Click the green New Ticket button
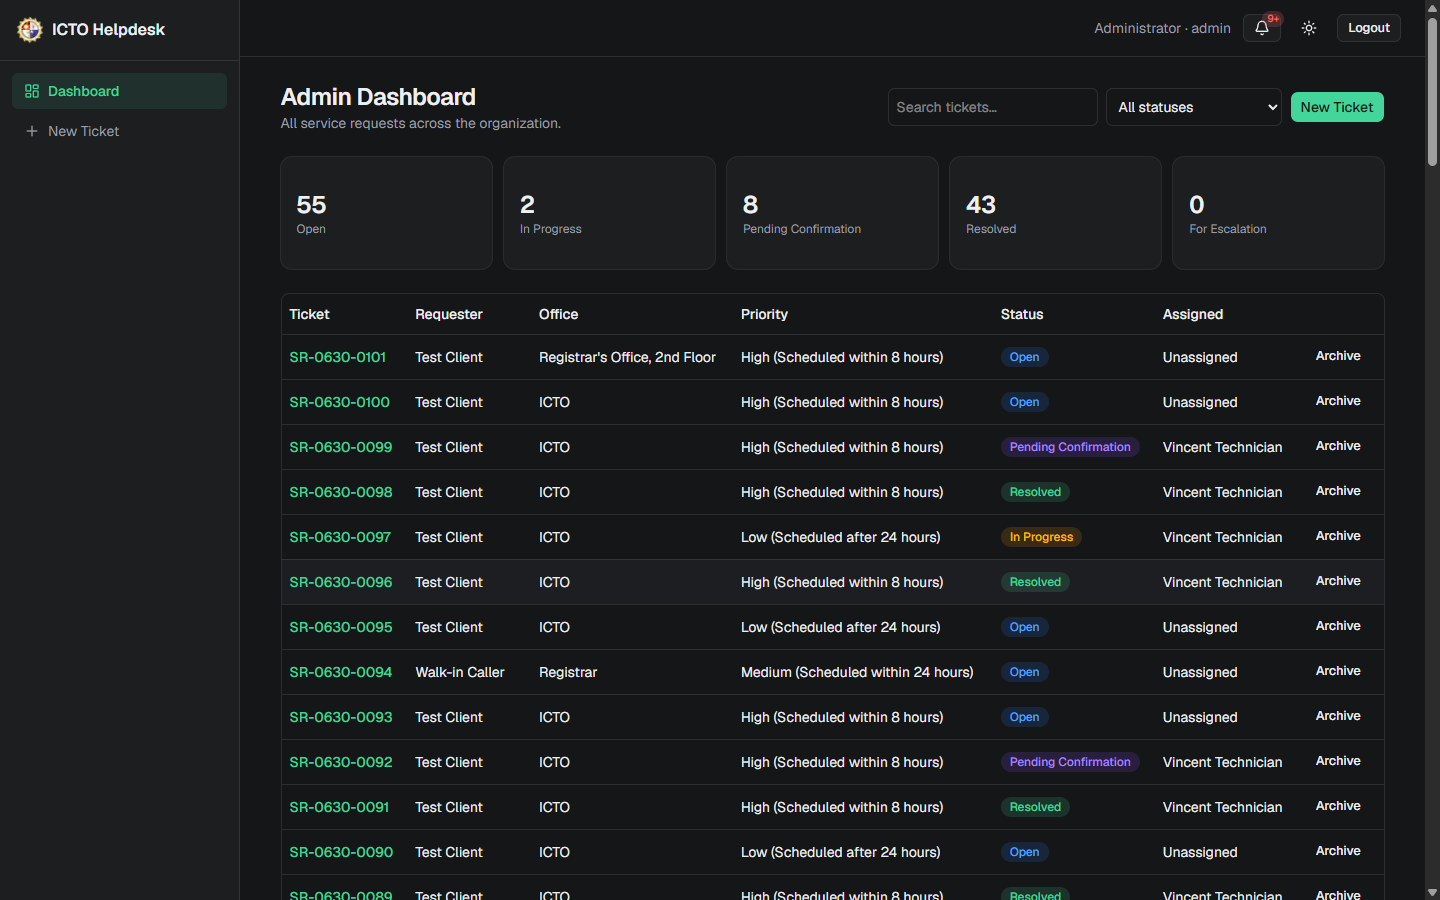The height and width of the screenshot is (900, 1440). coord(1337,107)
